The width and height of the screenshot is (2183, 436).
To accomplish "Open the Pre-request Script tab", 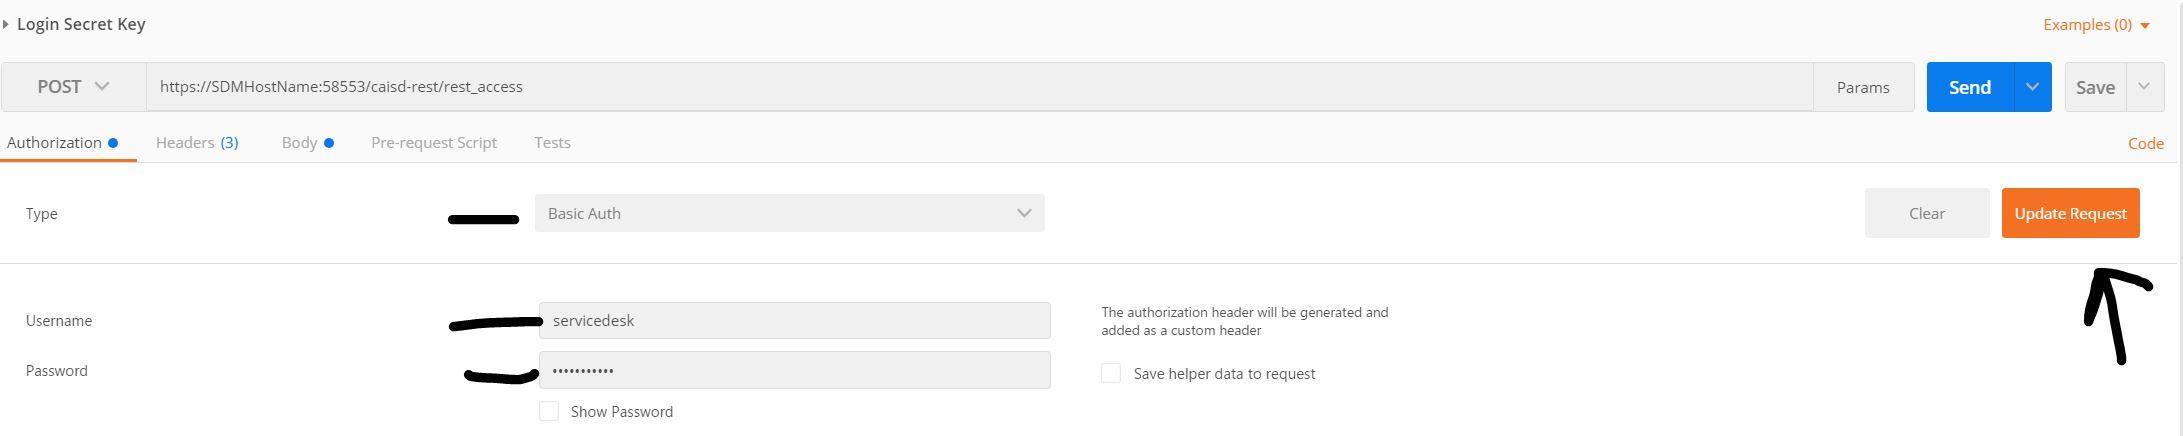I will pyautogui.click(x=434, y=143).
